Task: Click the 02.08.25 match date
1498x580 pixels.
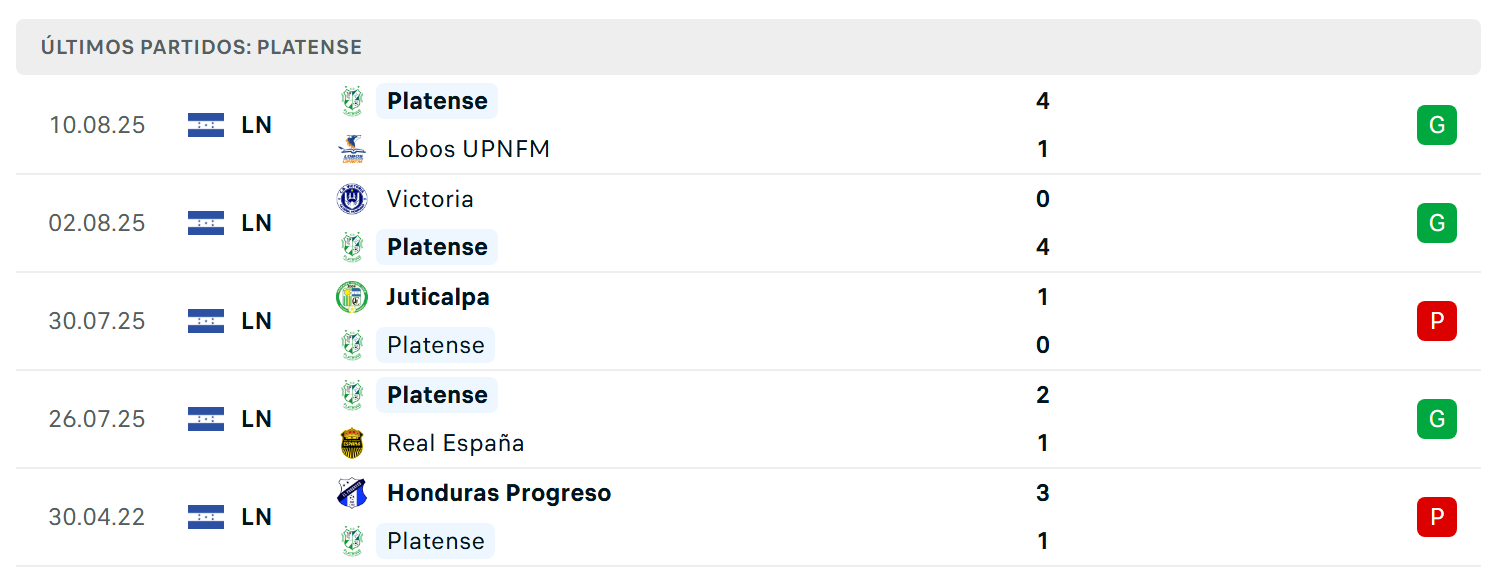Action: click(97, 223)
